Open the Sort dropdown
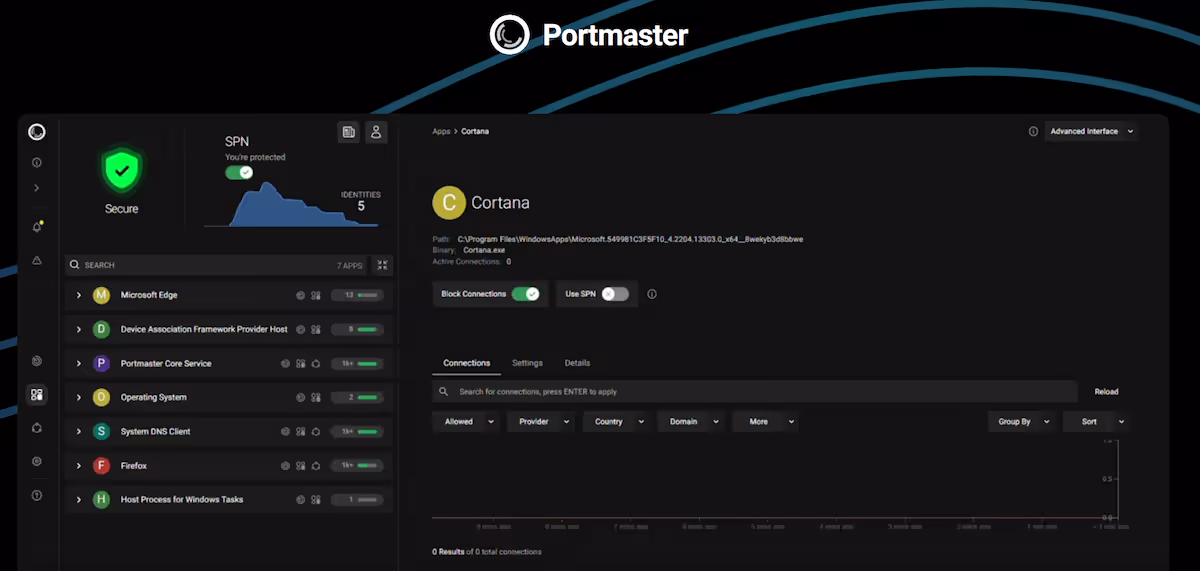This screenshot has width=1200, height=571. click(1095, 422)
